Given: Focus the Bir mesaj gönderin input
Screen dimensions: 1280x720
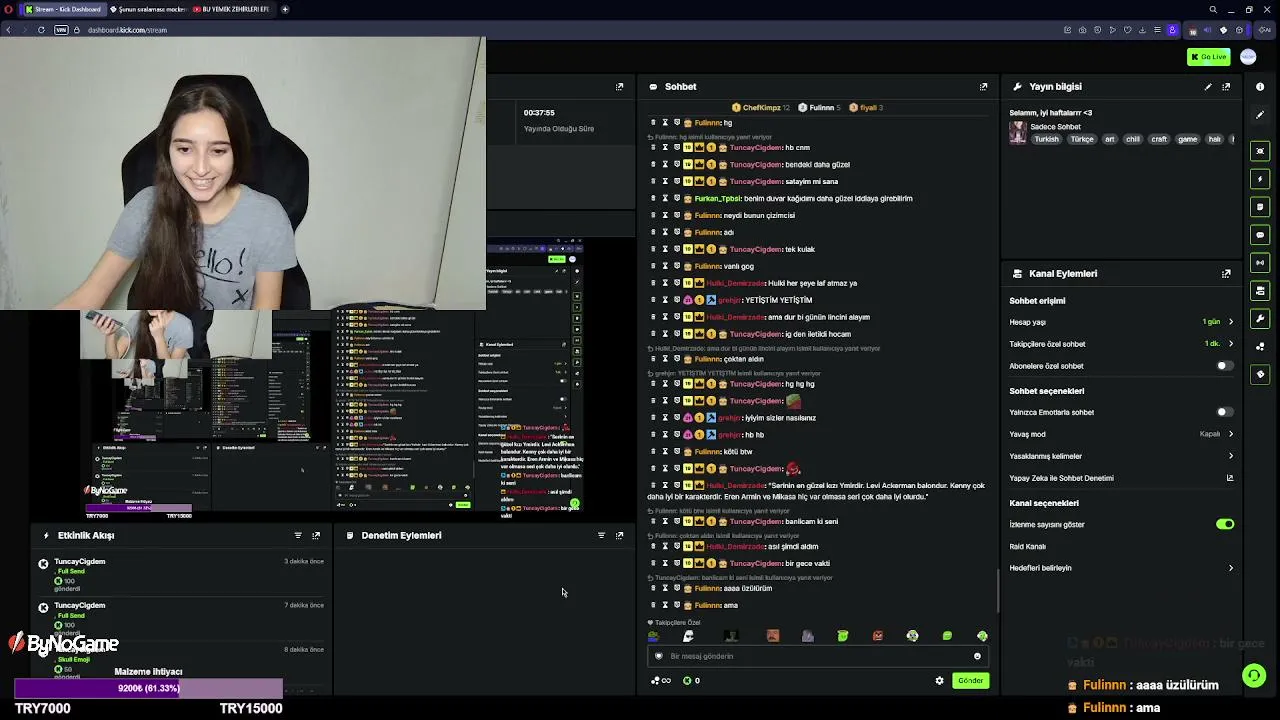Looking at the screenshot, I should coord(818,656).
